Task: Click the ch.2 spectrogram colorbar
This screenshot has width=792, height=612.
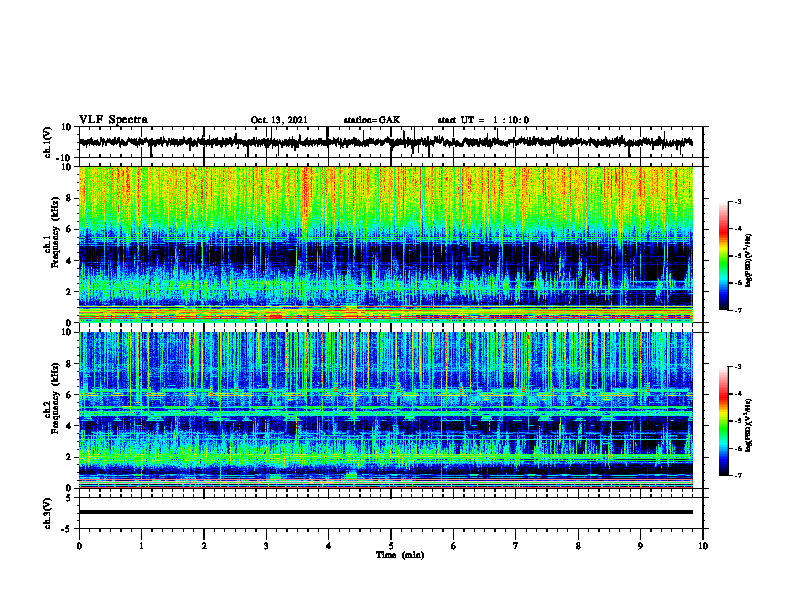Action: coord(724,421)
